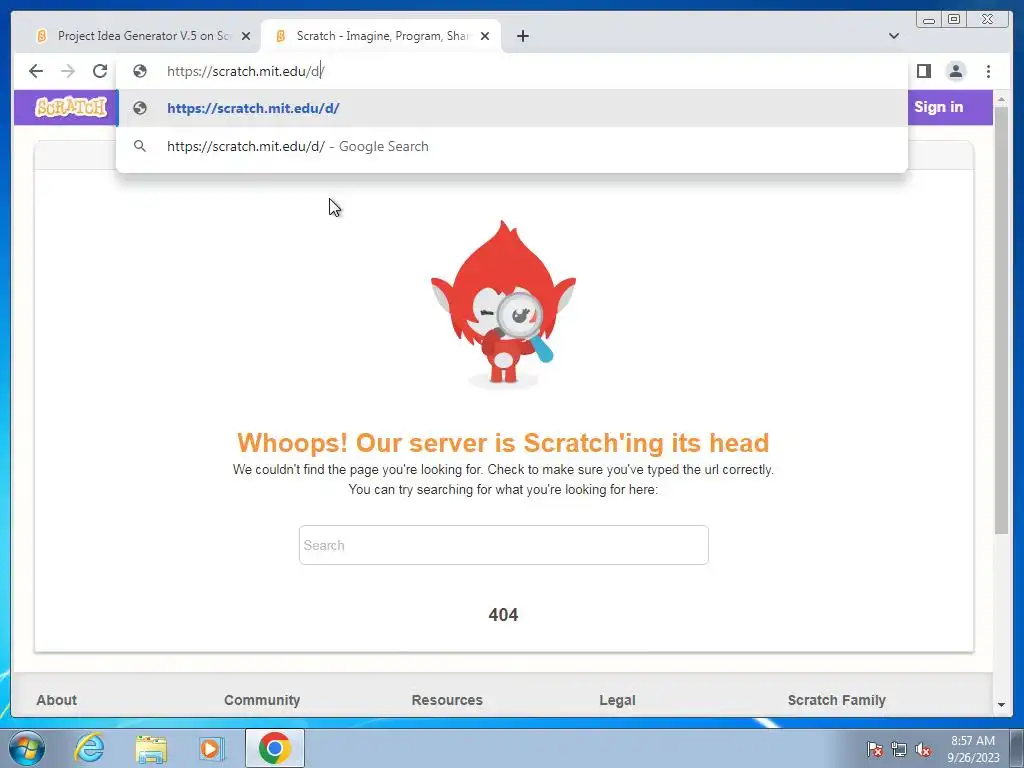Click the Community footer heading
The image size is (1024, 768).
point(262,700)
